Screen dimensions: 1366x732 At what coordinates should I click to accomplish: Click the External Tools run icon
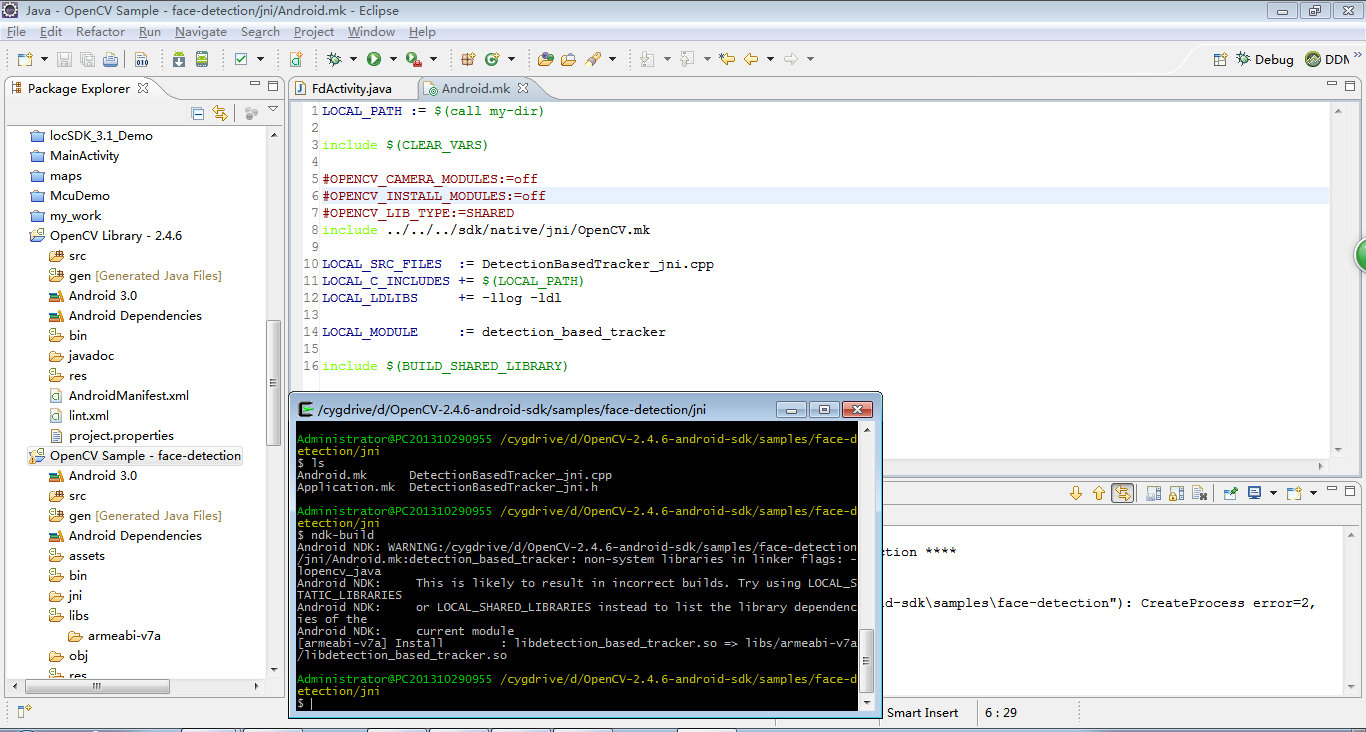click(413, 59)
